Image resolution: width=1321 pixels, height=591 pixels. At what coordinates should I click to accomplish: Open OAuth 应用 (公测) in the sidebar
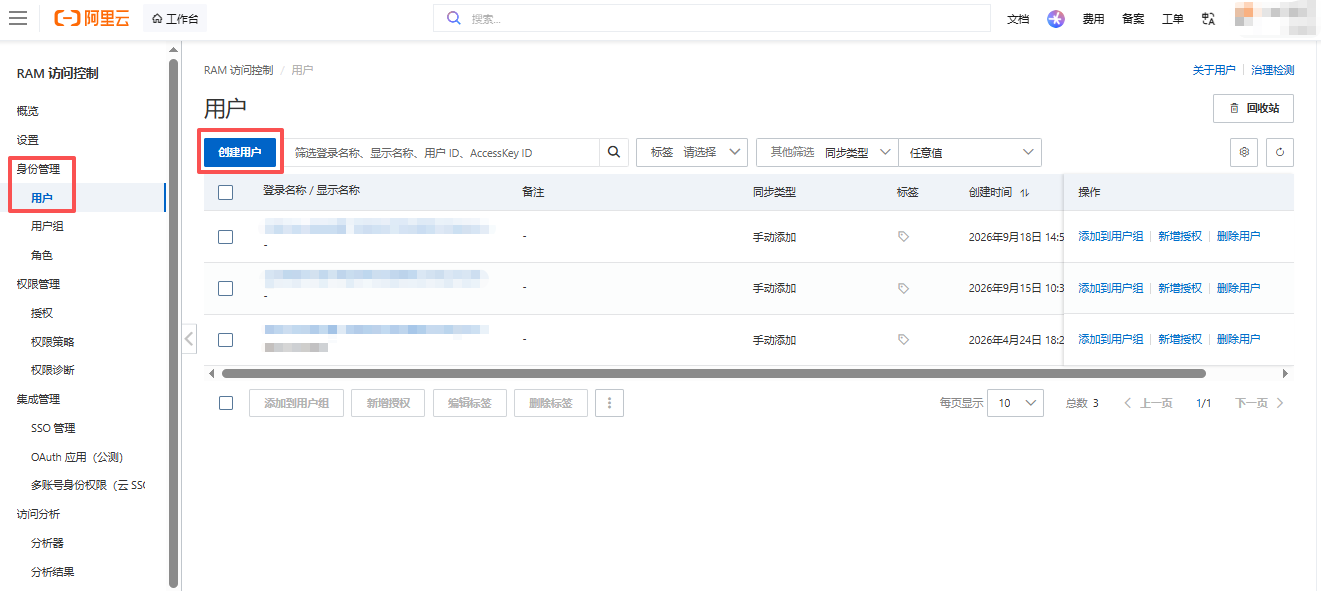[x=77, y=457]
